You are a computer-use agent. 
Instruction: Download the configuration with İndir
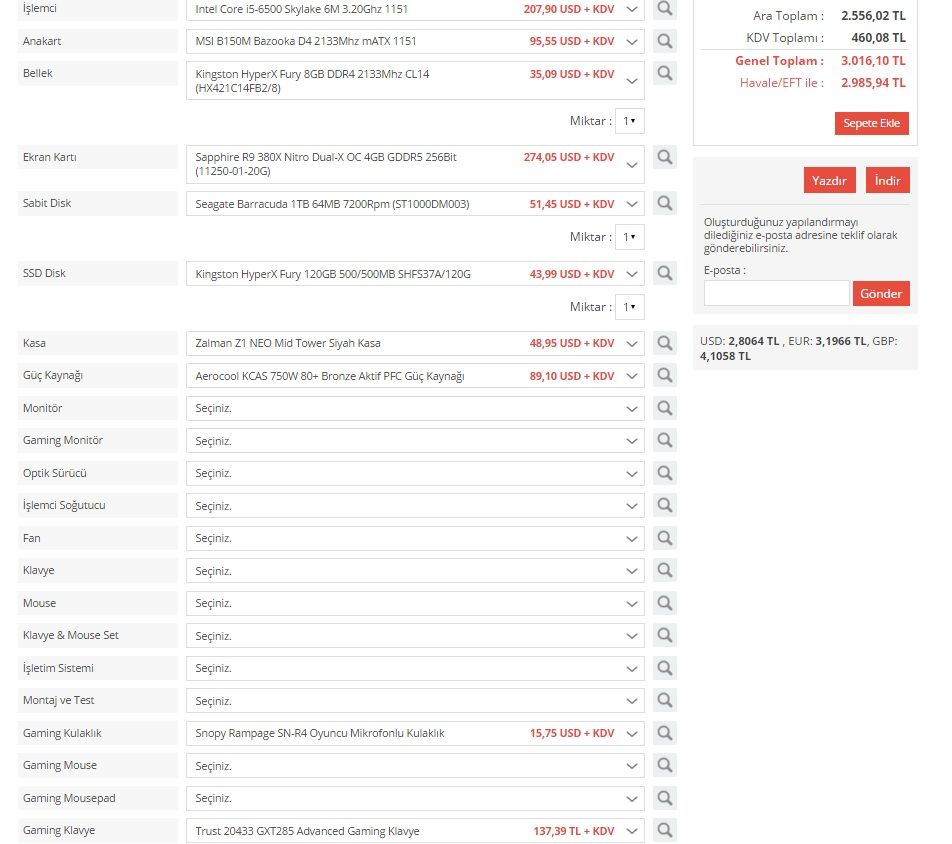tap(887, 180)
